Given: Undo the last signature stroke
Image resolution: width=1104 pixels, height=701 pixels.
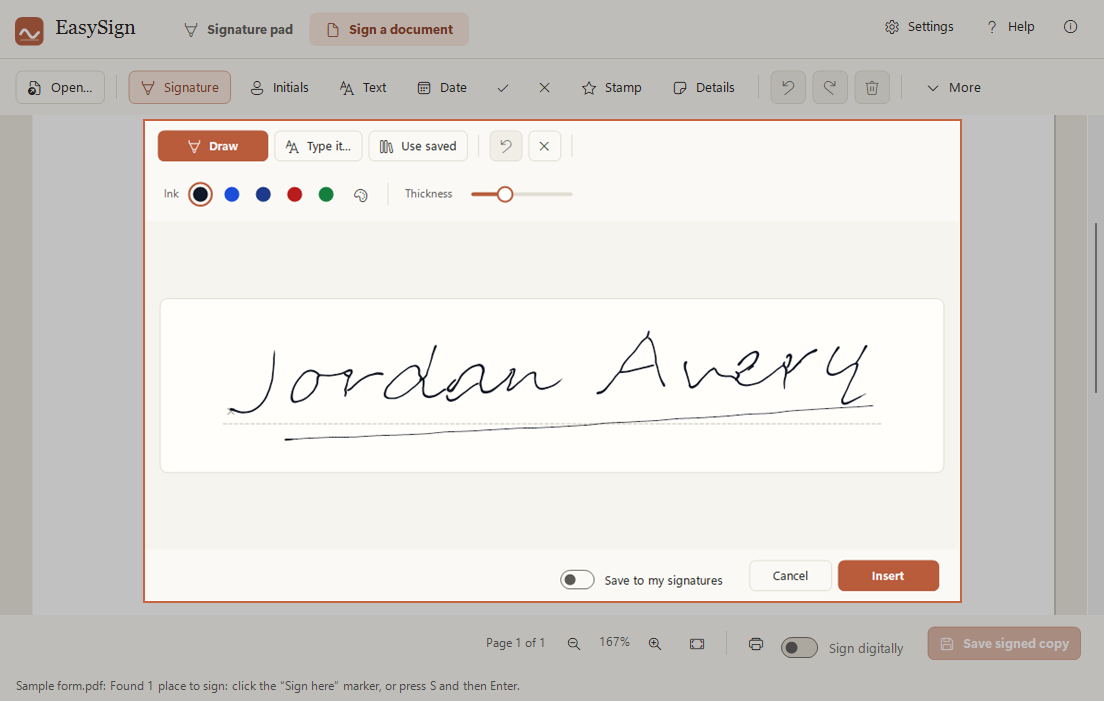Looking at the screenshot, I should pyautogui.click(x=506, y=146).
